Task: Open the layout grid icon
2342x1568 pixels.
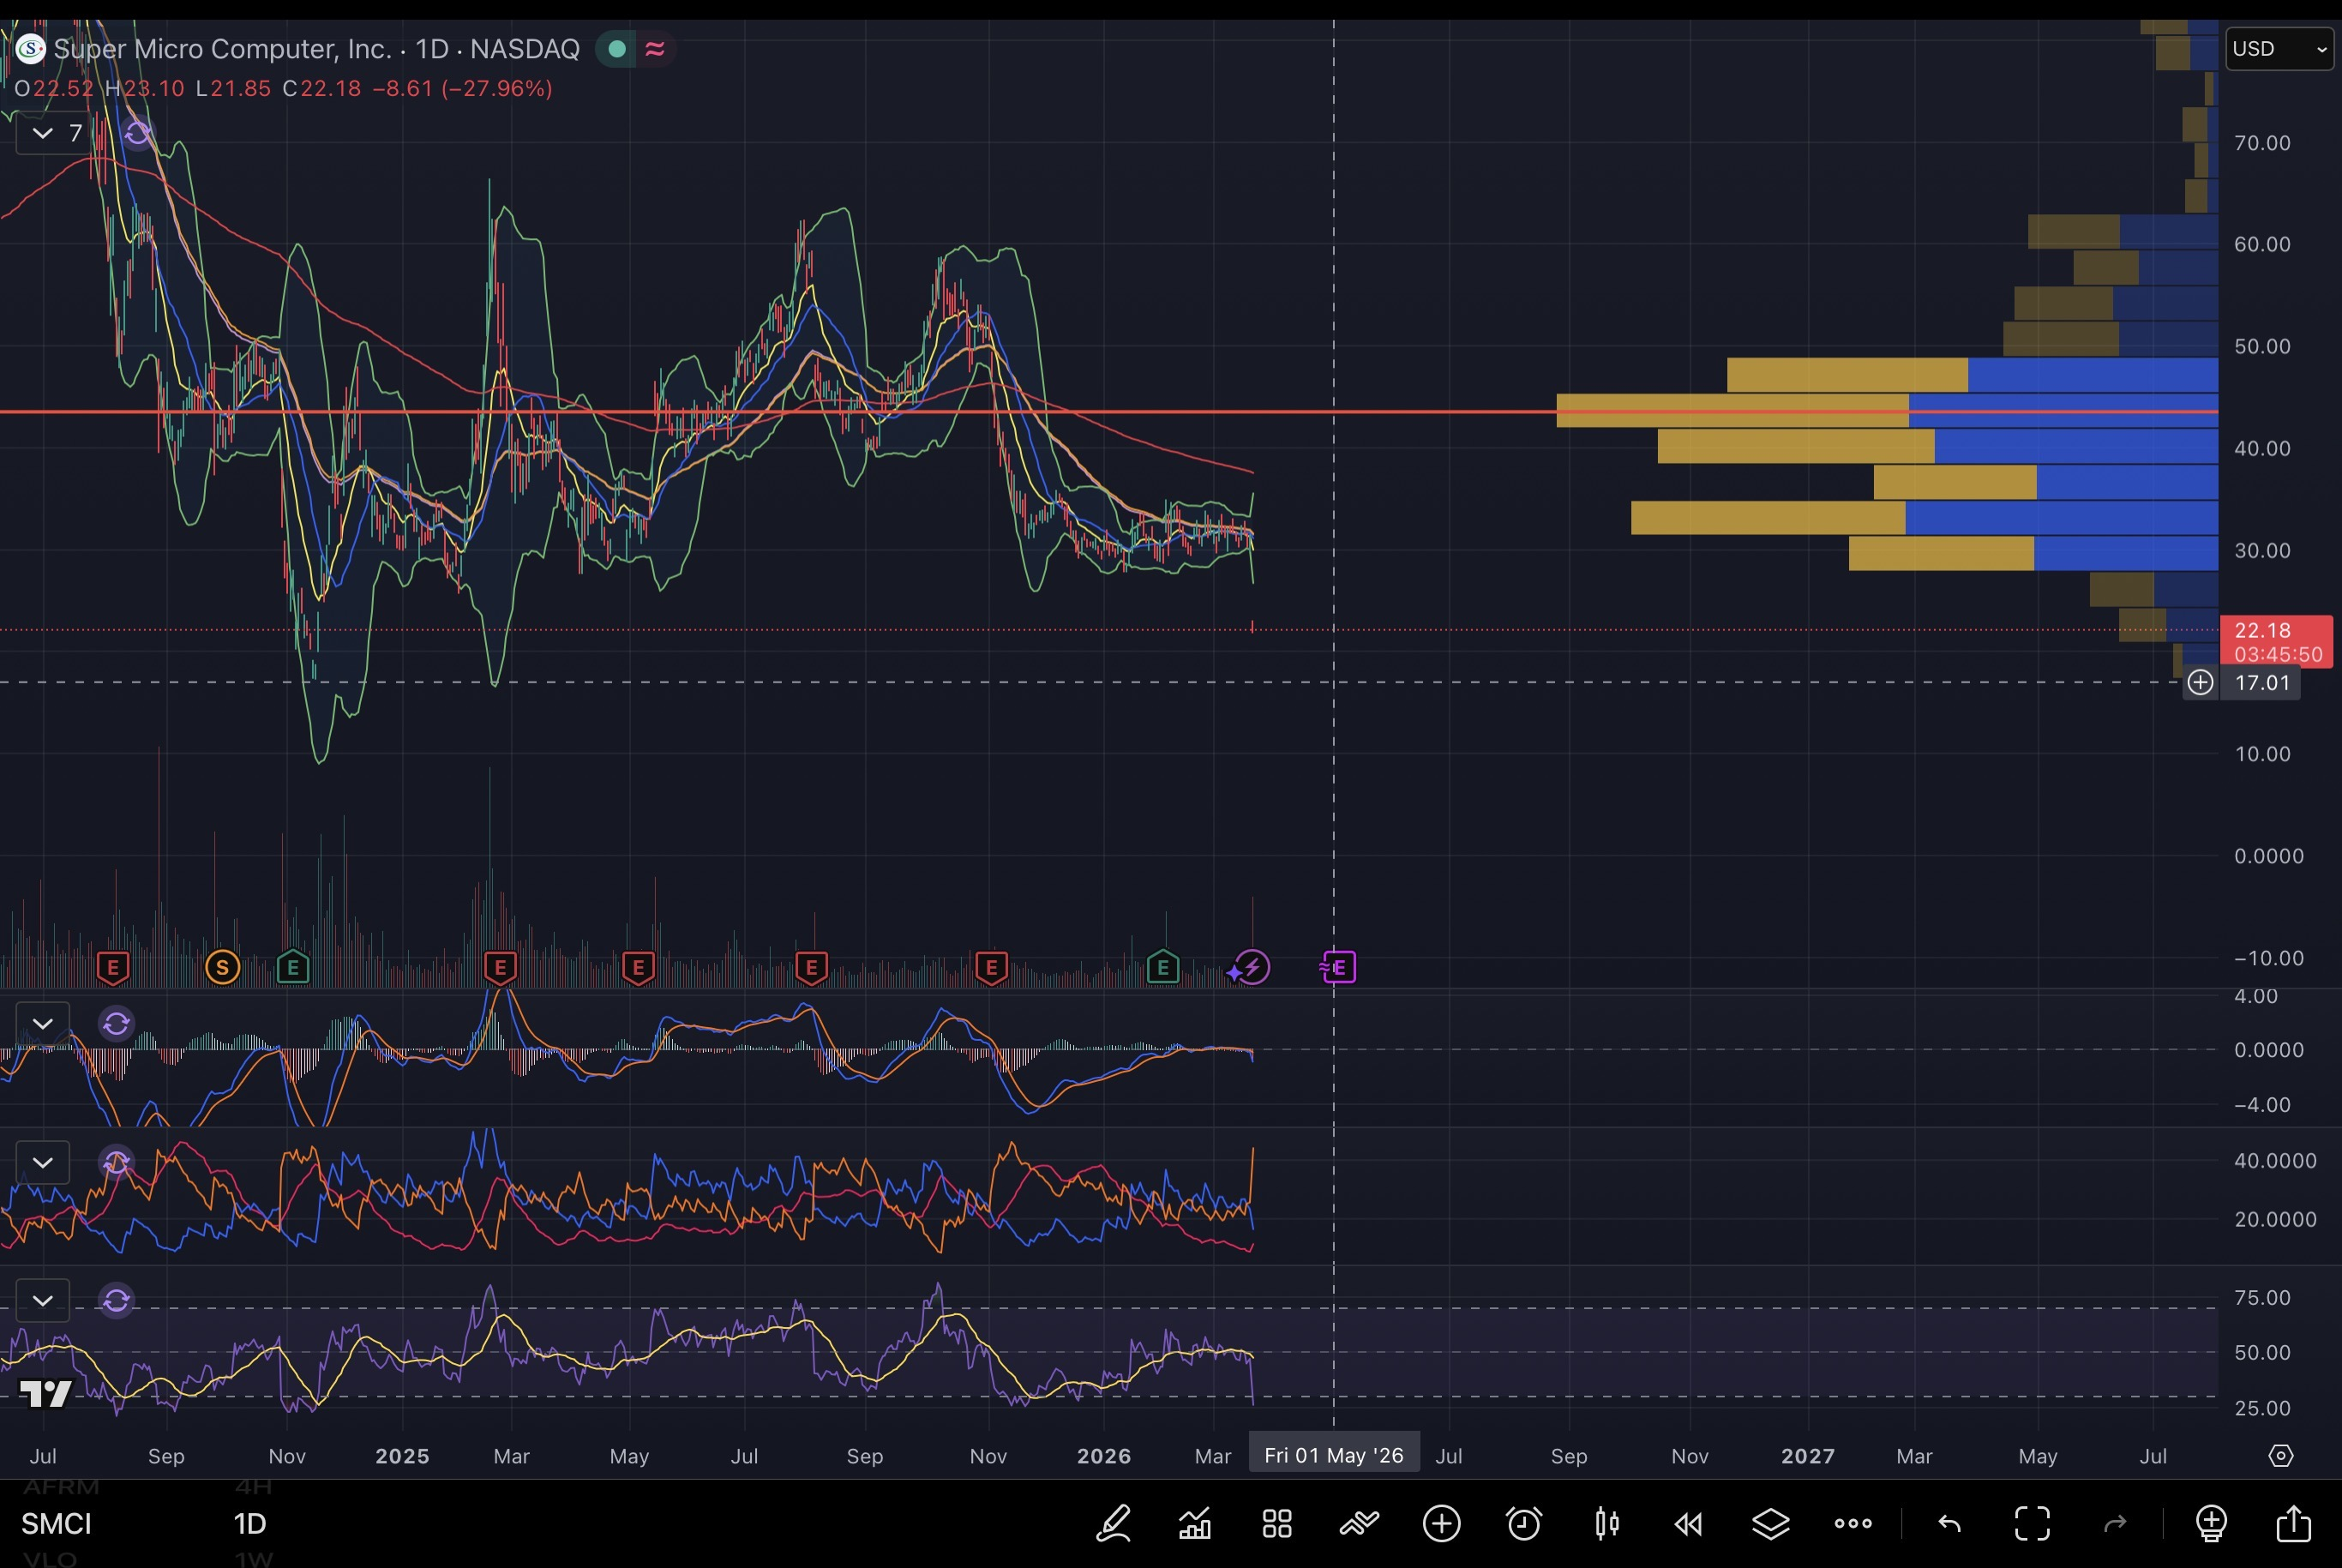Action: coord(1277,1524)
